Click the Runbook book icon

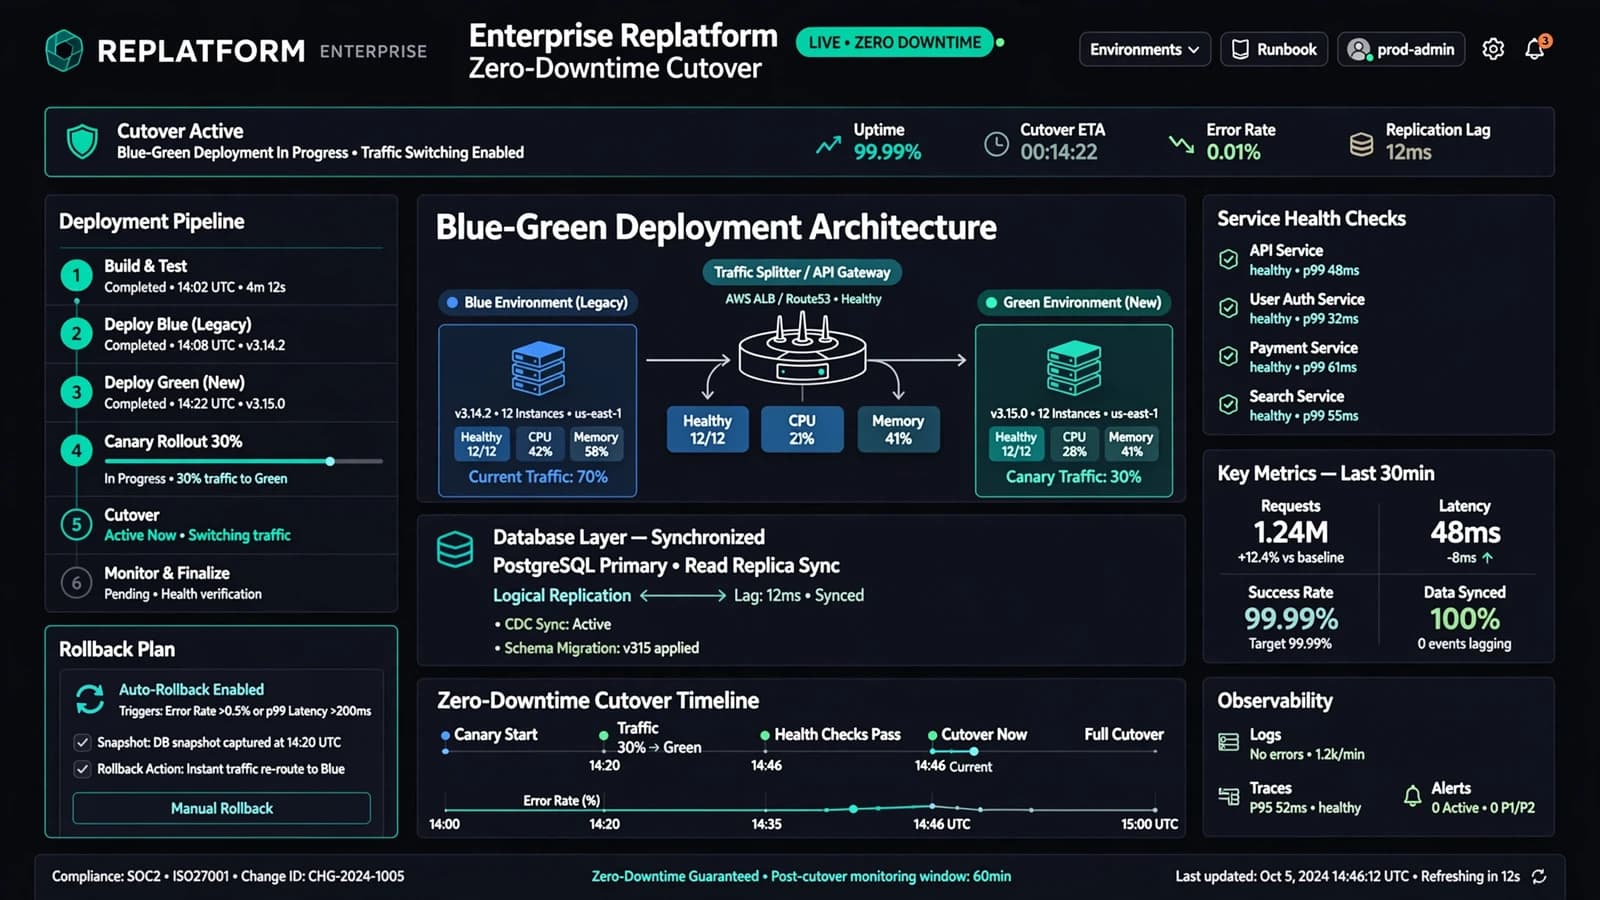[1240, 49]
